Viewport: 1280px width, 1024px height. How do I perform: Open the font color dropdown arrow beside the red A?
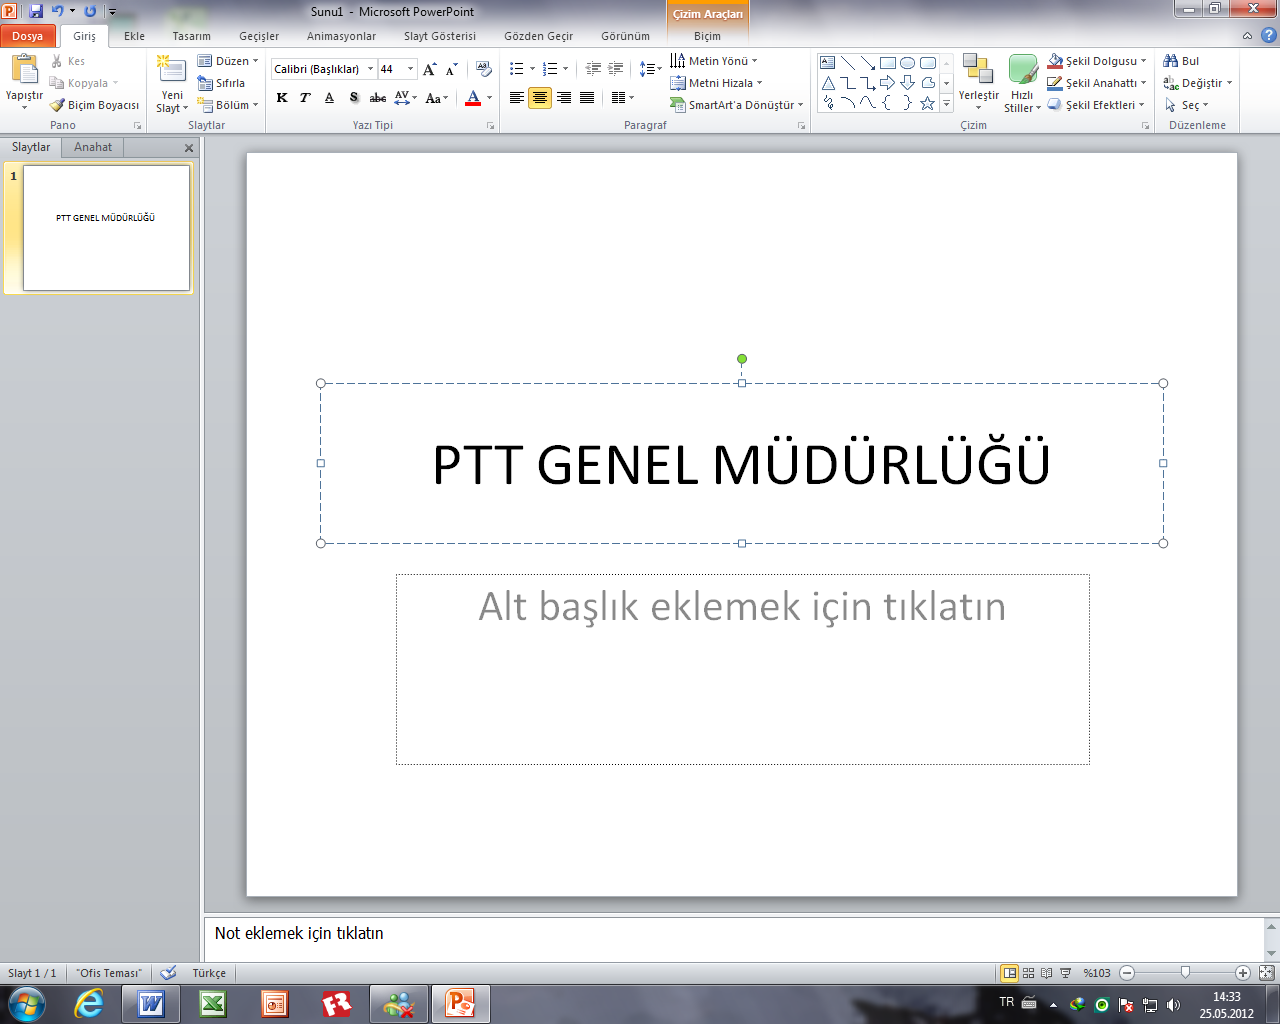[489, 97]
